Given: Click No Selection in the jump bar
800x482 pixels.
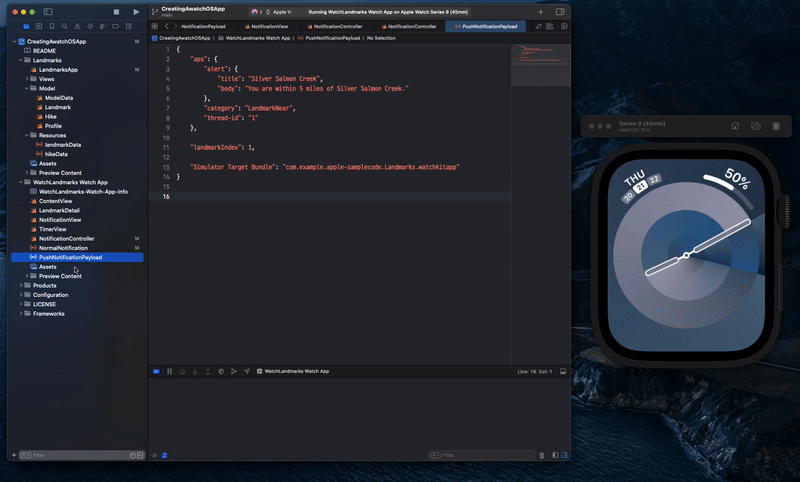Looking at the screenshot, I should coord(381,38).
